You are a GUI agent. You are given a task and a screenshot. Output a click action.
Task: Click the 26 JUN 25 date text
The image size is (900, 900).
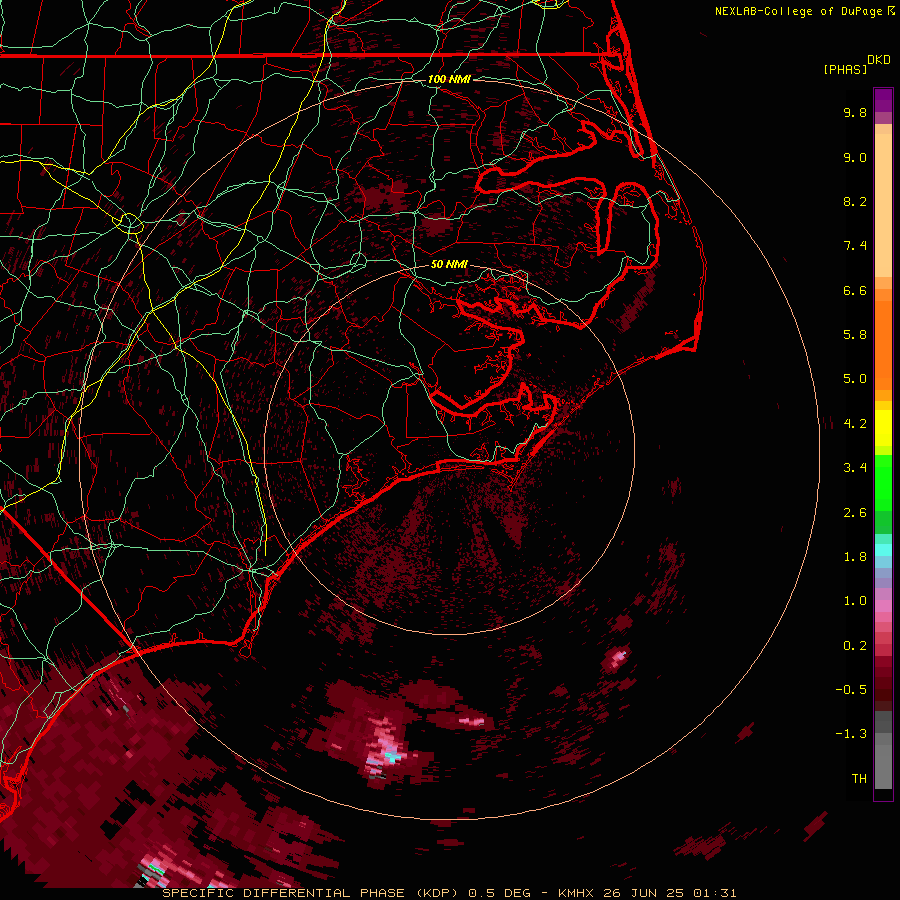point(642,893)
